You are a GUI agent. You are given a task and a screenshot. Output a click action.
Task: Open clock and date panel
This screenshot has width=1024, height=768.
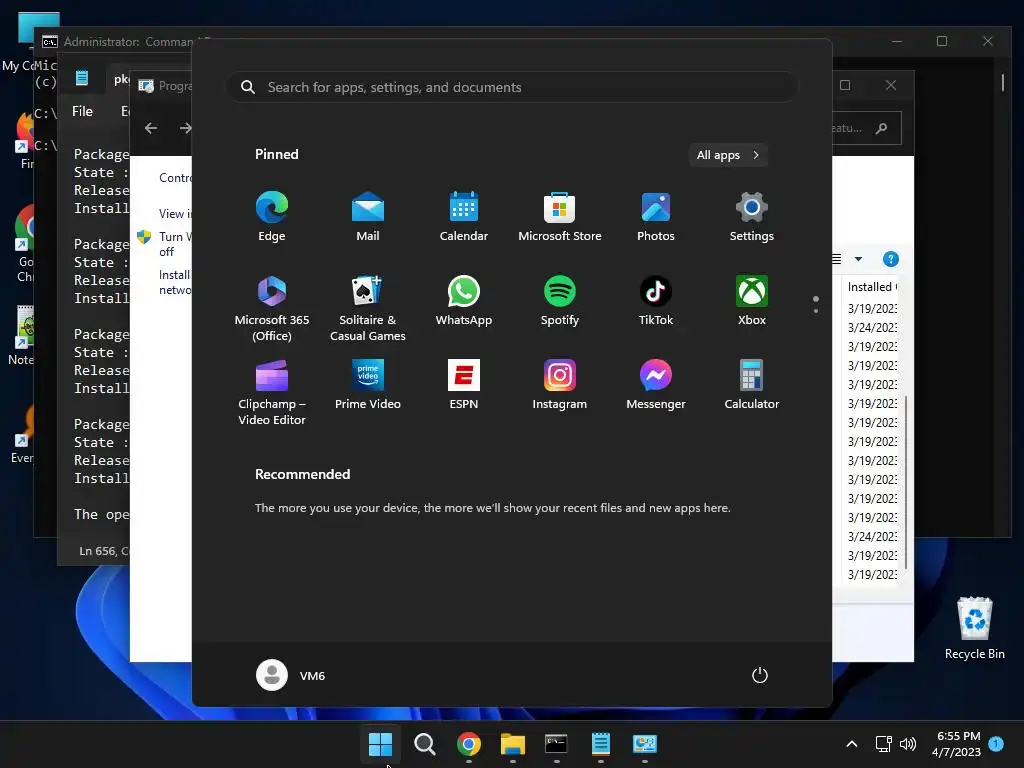pyautogui.click(x=956, y=744)
